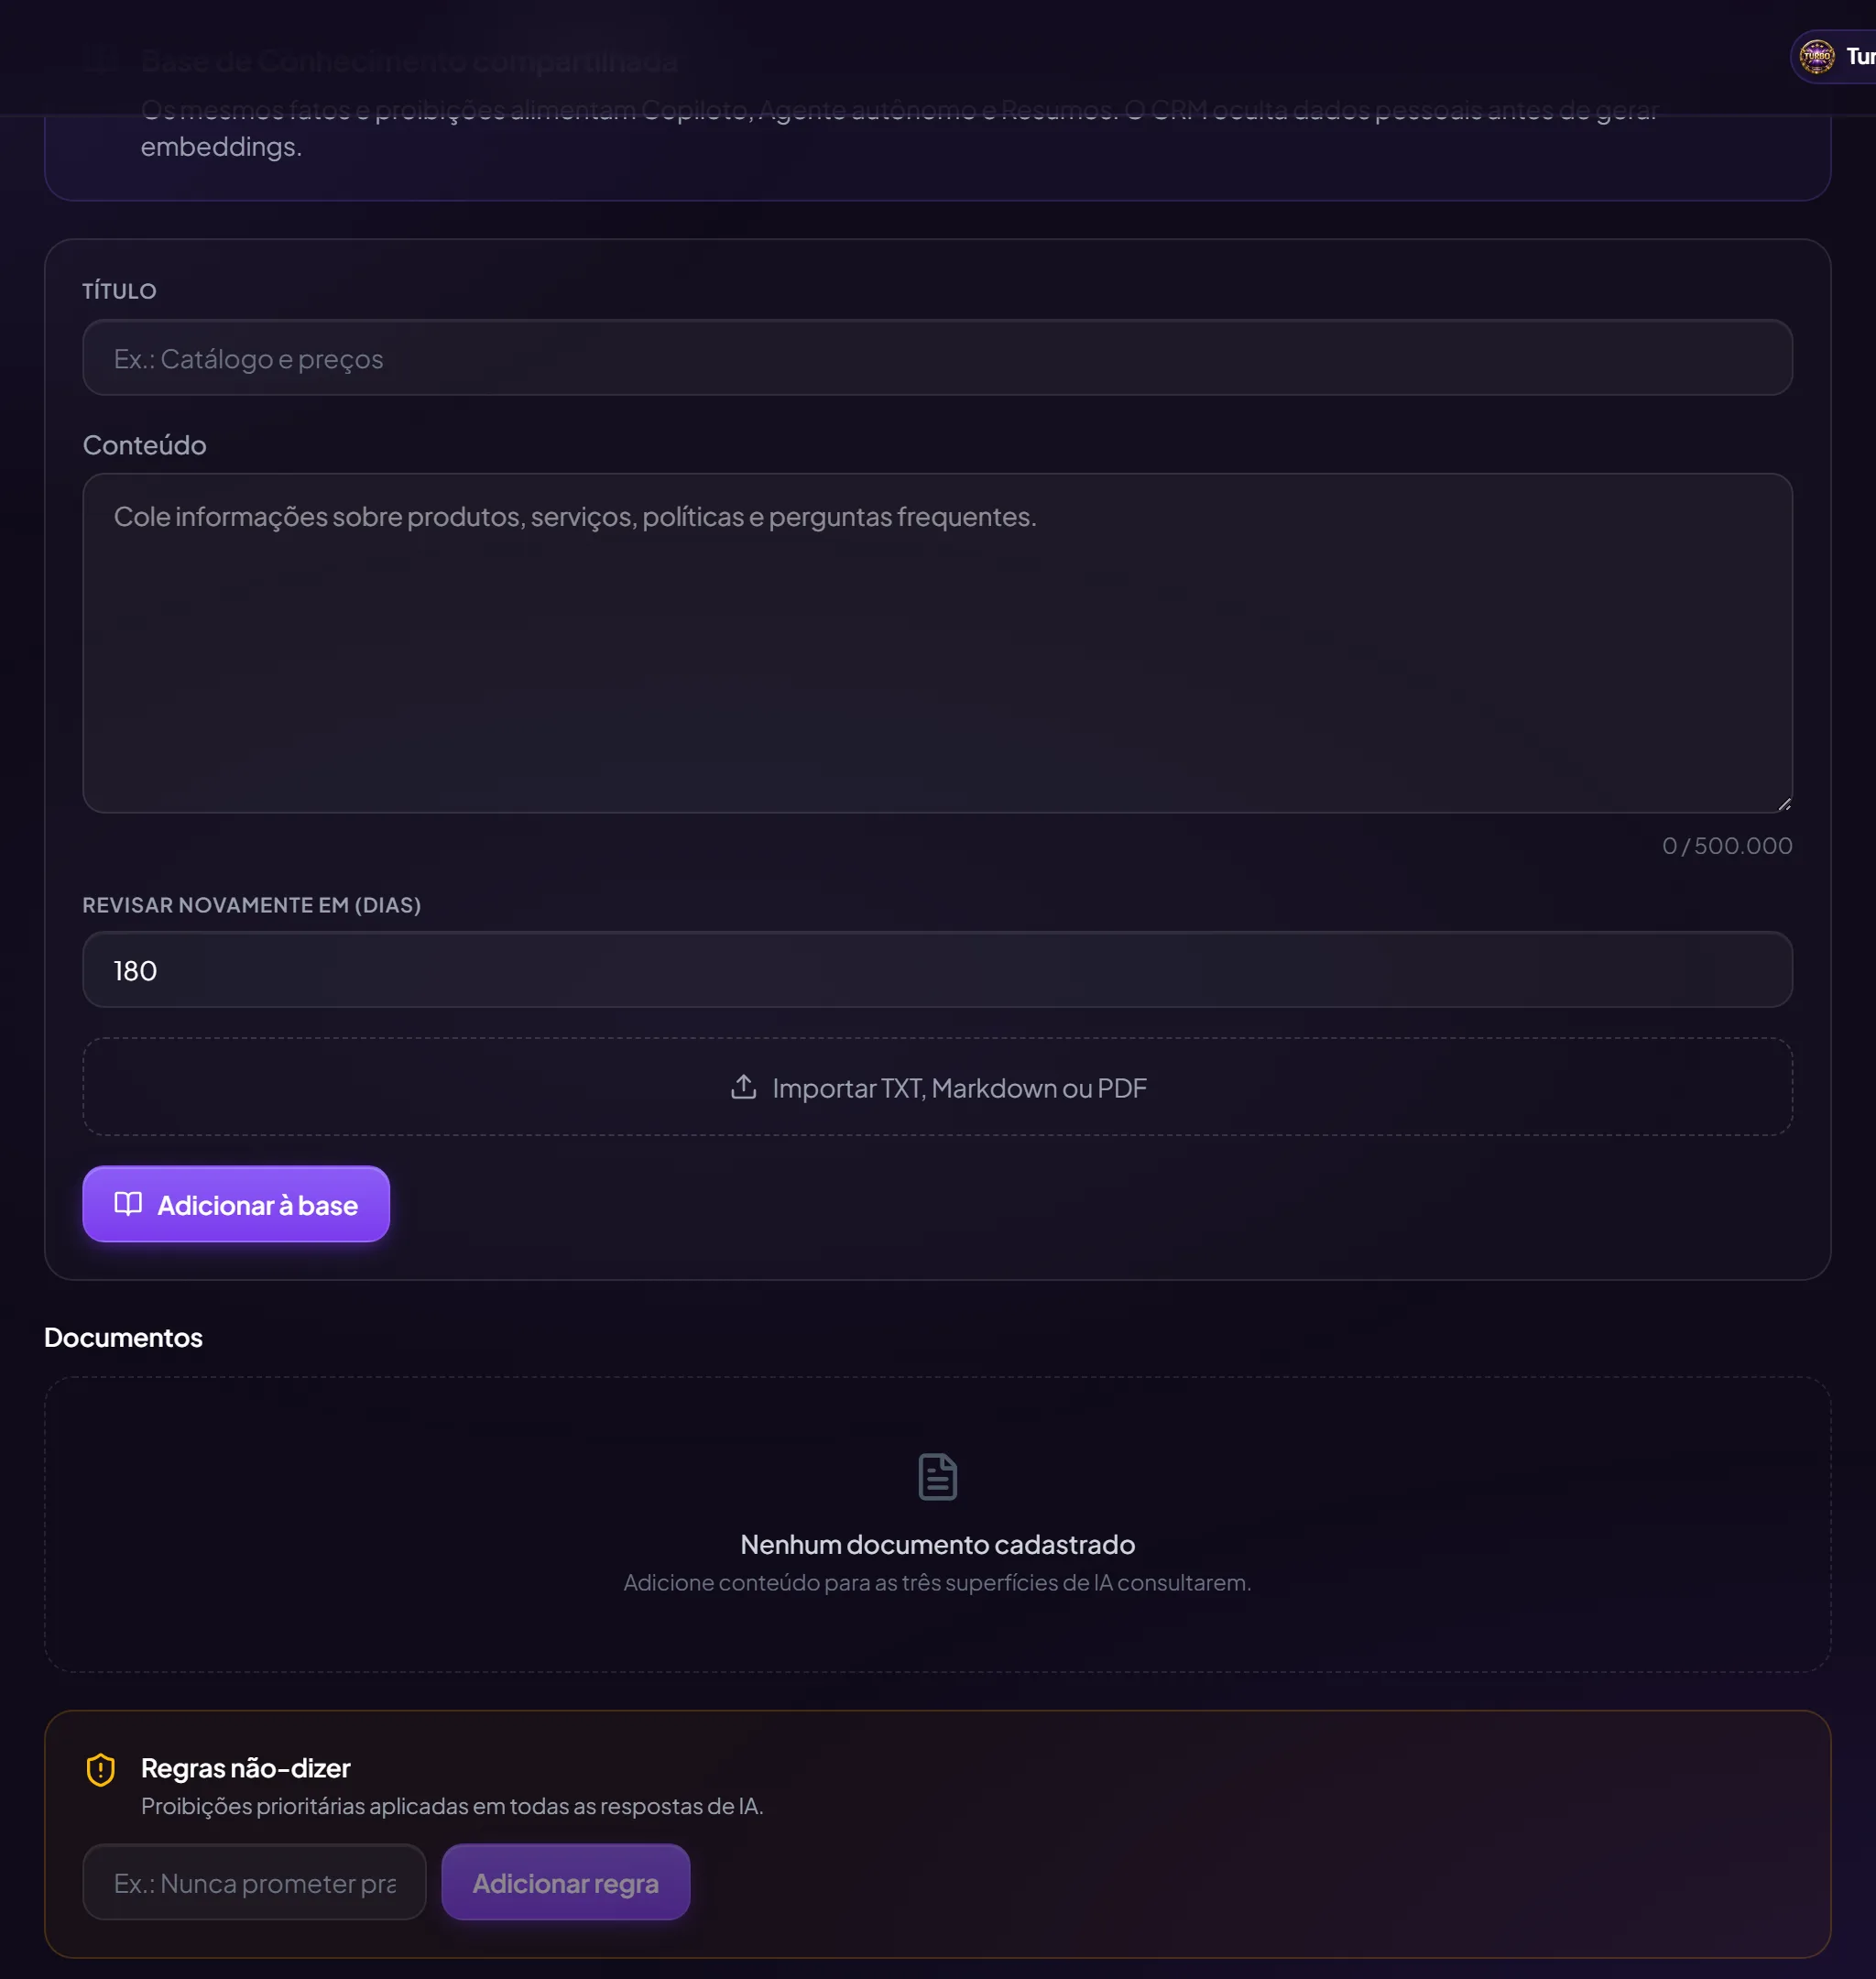Click the shield warning icon beside Regras não-dizer
This screenshot has width=1876, height=1979.
click(x=100, y=1770)
